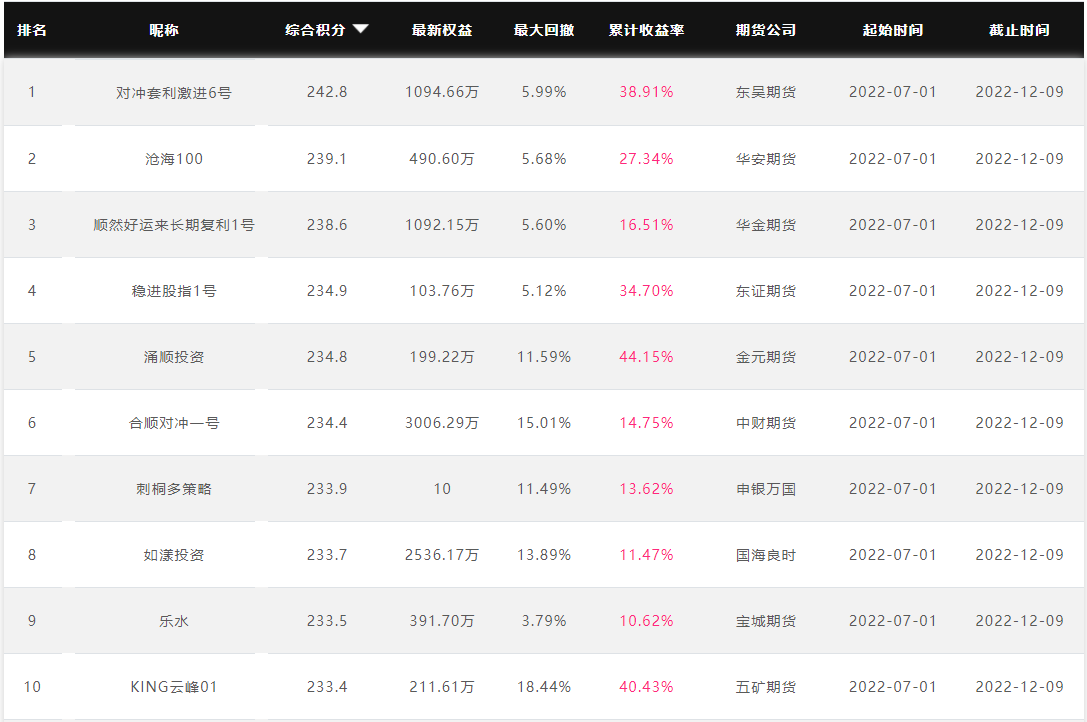1087x722 pixels.
Task: Click equity value 1092.15万
Action: click(442, 225)
